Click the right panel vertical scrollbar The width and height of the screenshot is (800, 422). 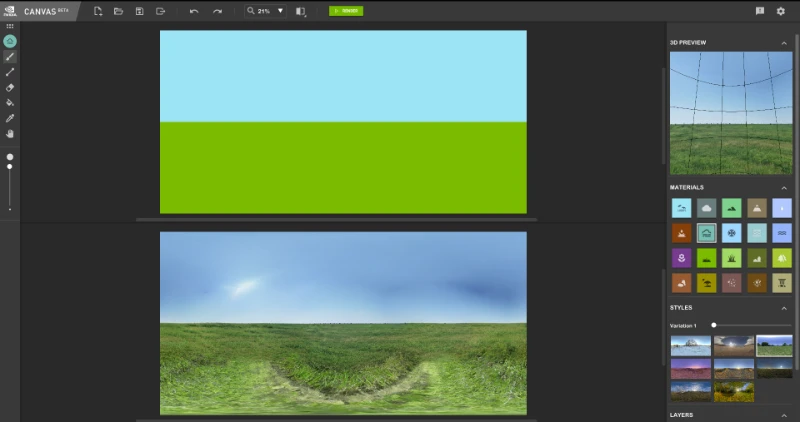[797, 202]
